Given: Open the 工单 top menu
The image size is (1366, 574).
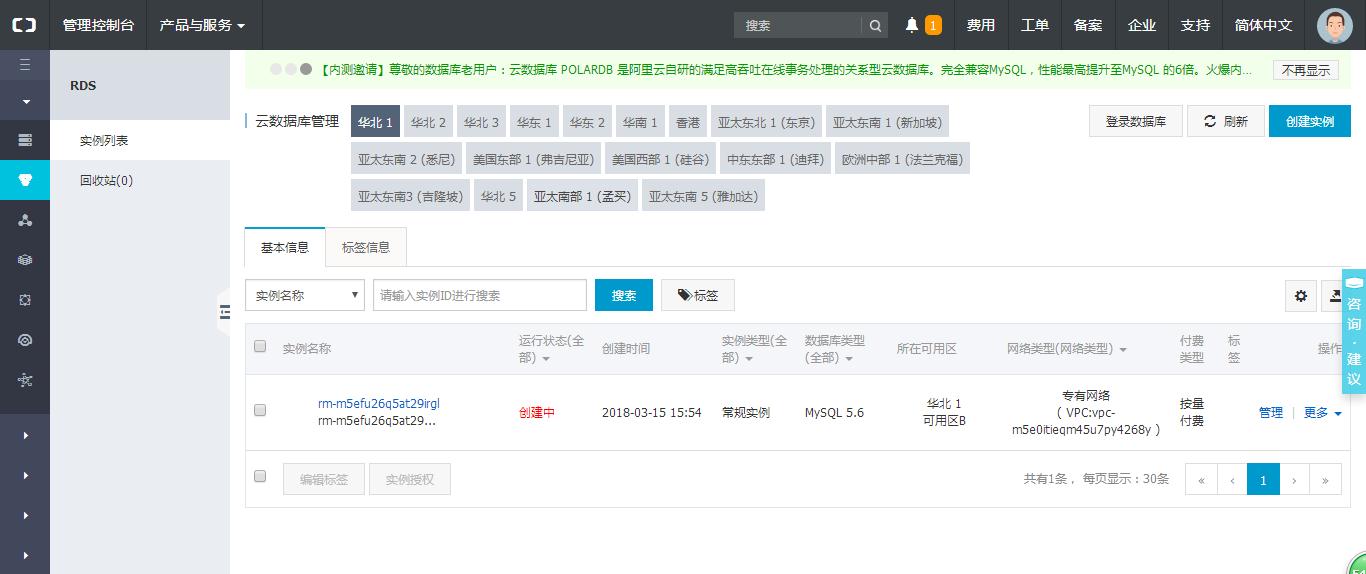Looking at the screenshot, I should [x=1035, y=25].
